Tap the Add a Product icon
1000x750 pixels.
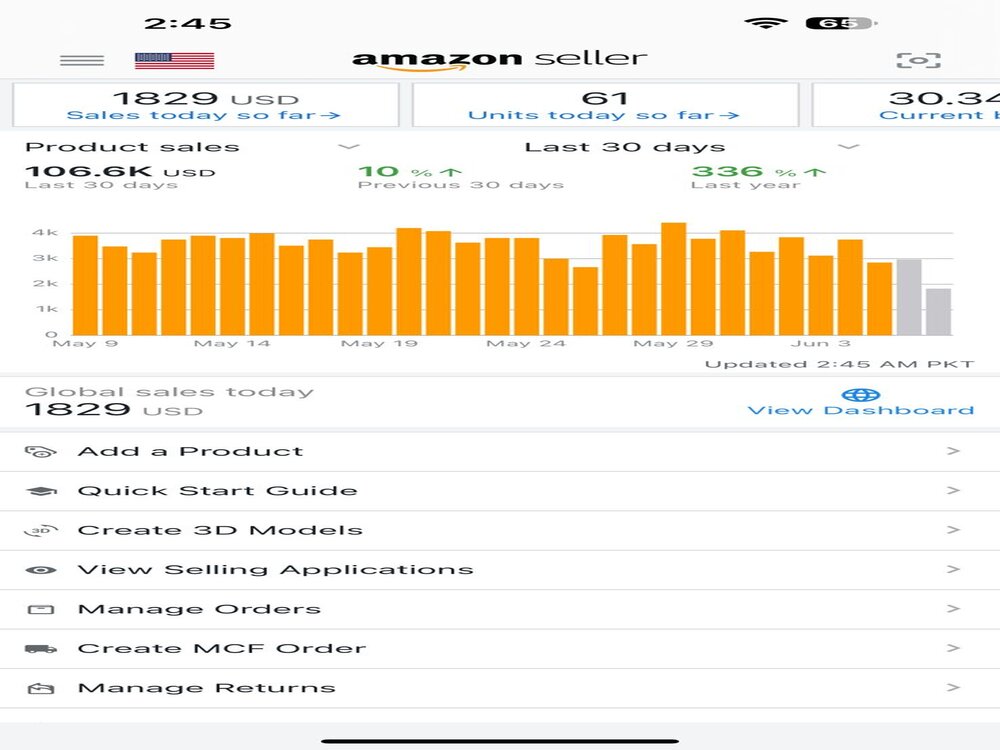click(x=41, y=452)
